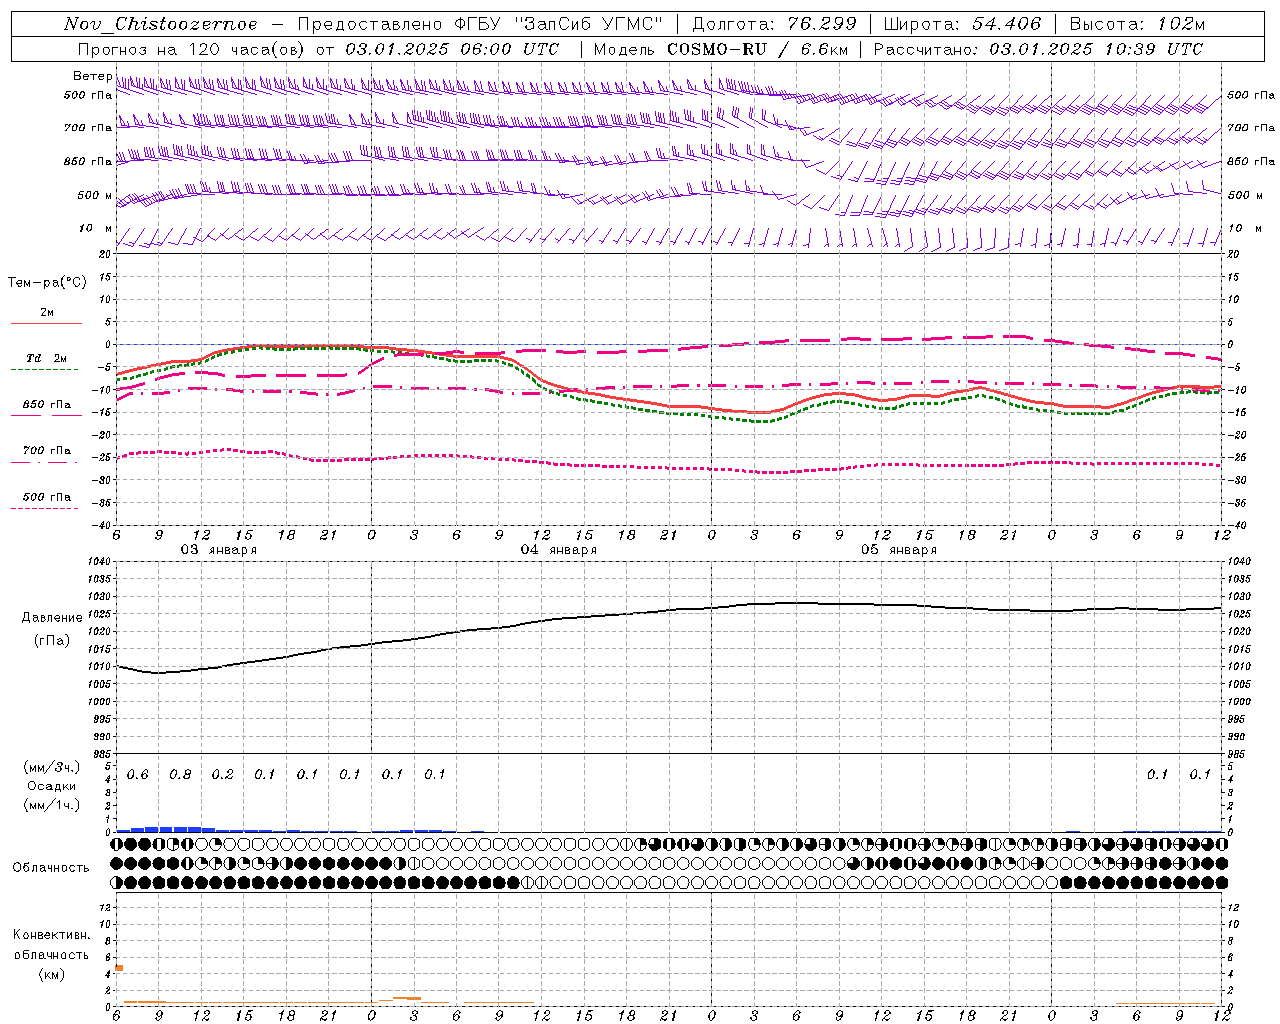
Task: Click the "05 января" date label
Action: [898, 550]
